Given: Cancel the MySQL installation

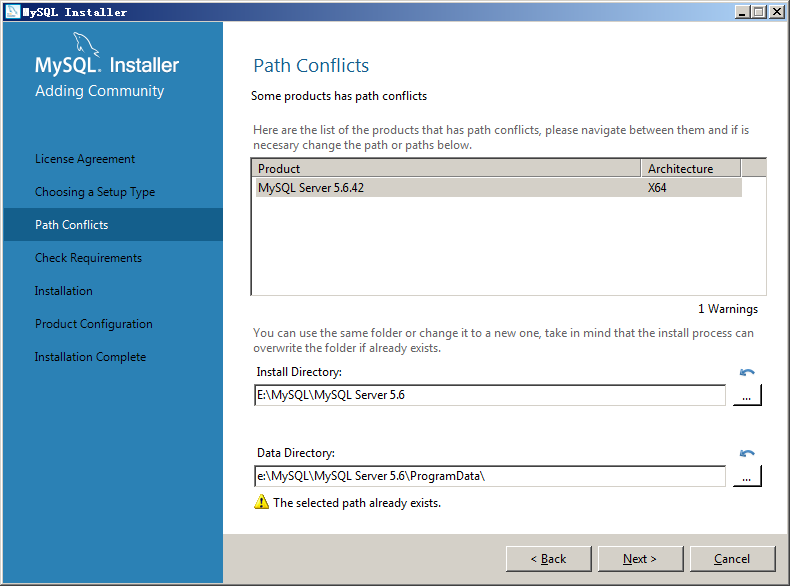Looking at the screenshot, I should 732,559.
